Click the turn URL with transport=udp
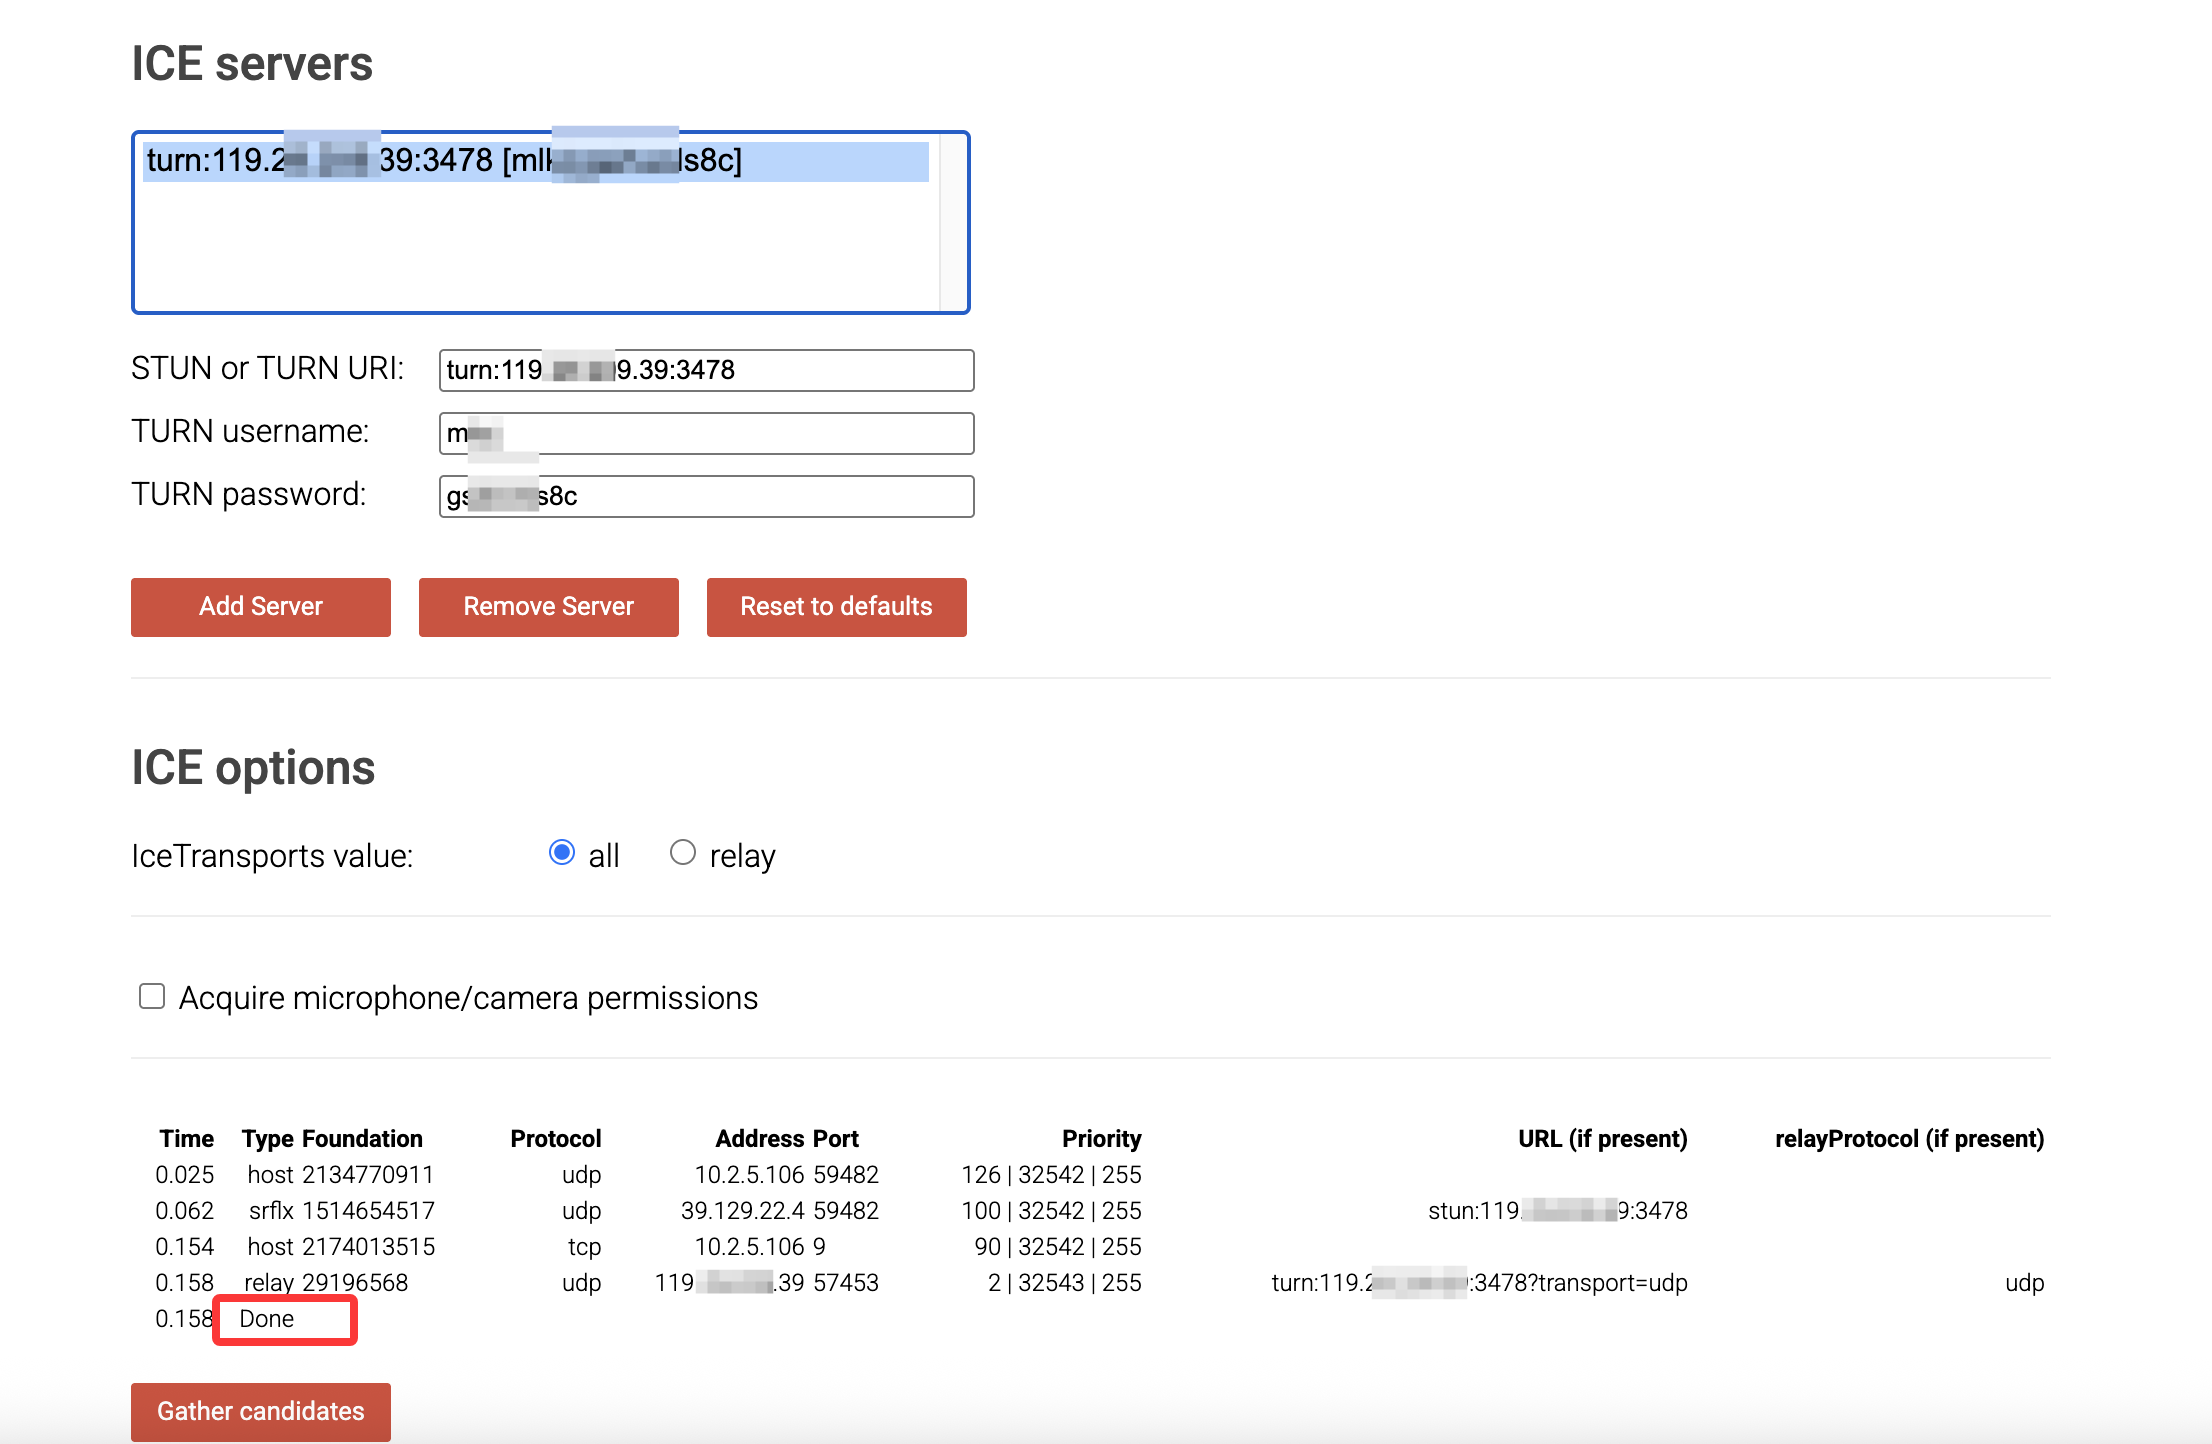This screenshot has height=1444, width=2212. 1479,1283
